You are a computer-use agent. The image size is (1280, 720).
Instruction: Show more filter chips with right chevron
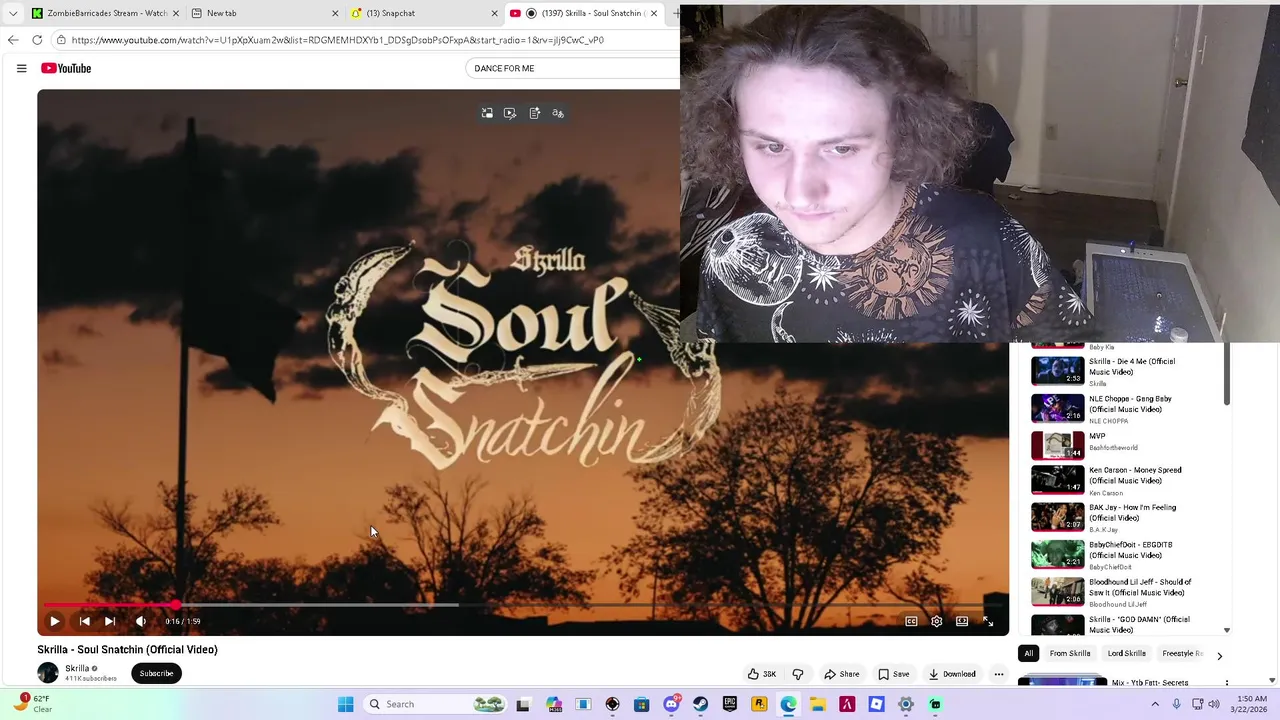pyautogui.click(x=1219, y=656)
